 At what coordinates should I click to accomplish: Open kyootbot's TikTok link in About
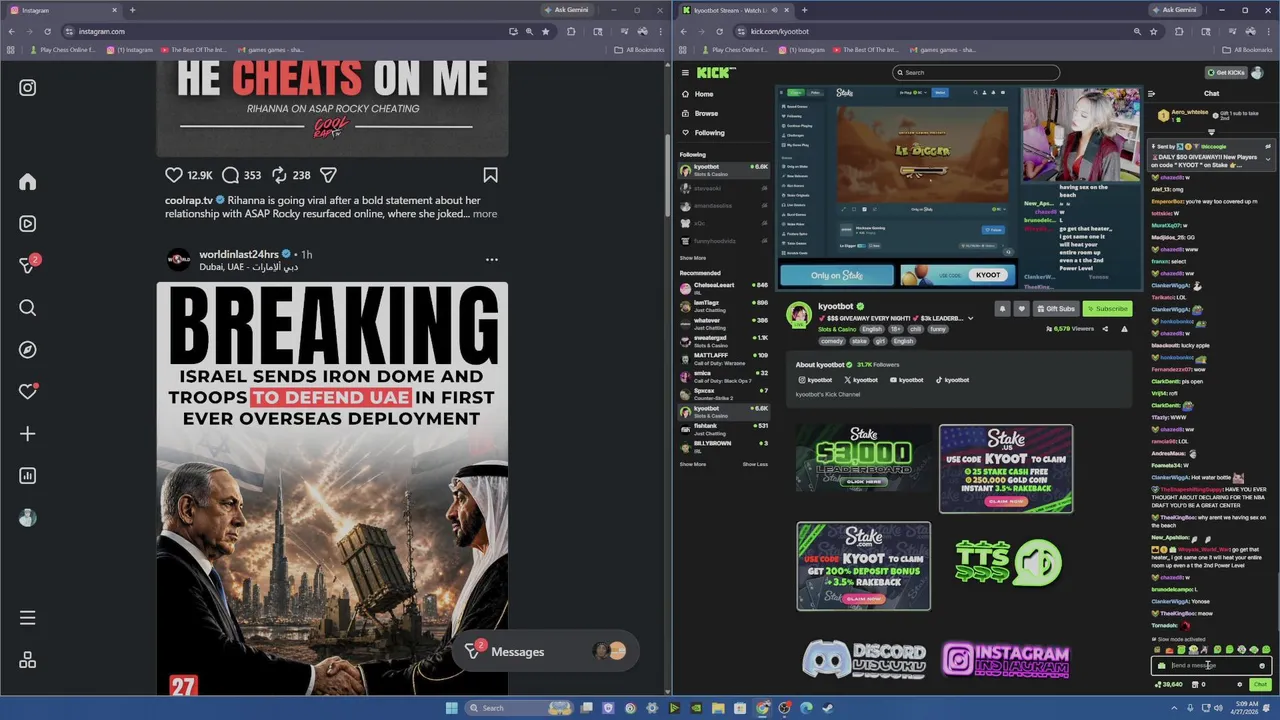952,380
